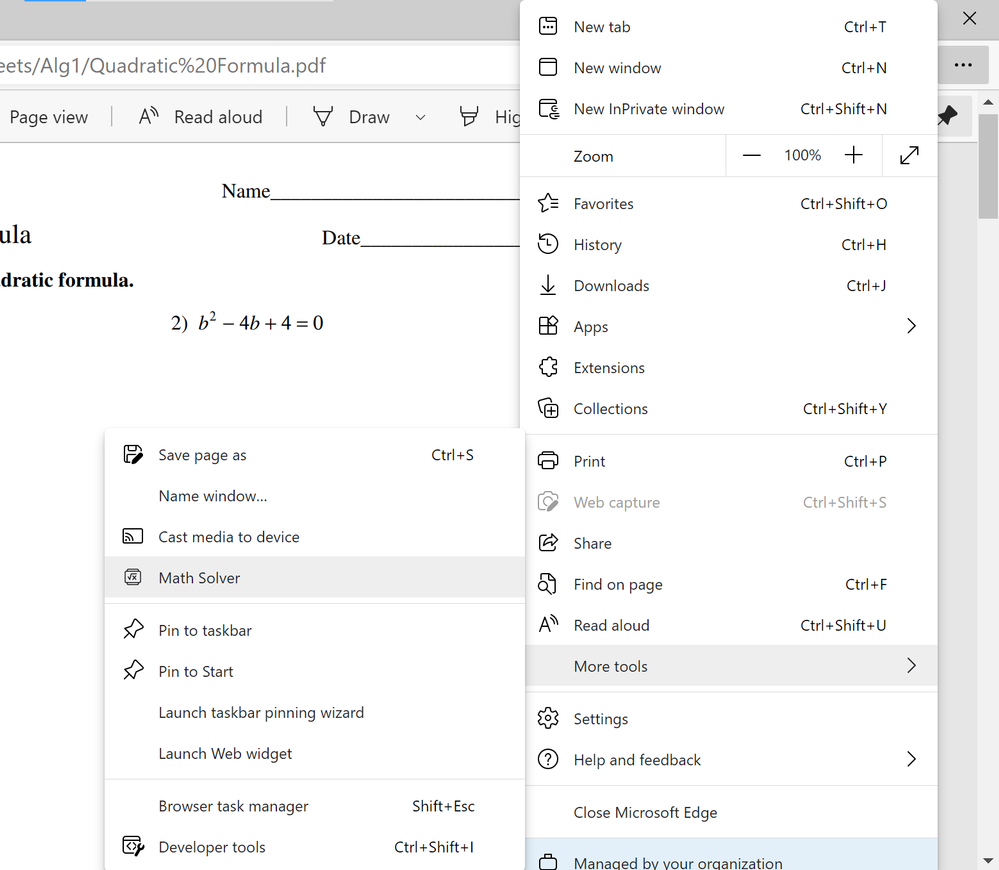Select Pin to taskbar
Image resolution: width=999 pixels, height=870 pixels.
(x=205, y=630)
